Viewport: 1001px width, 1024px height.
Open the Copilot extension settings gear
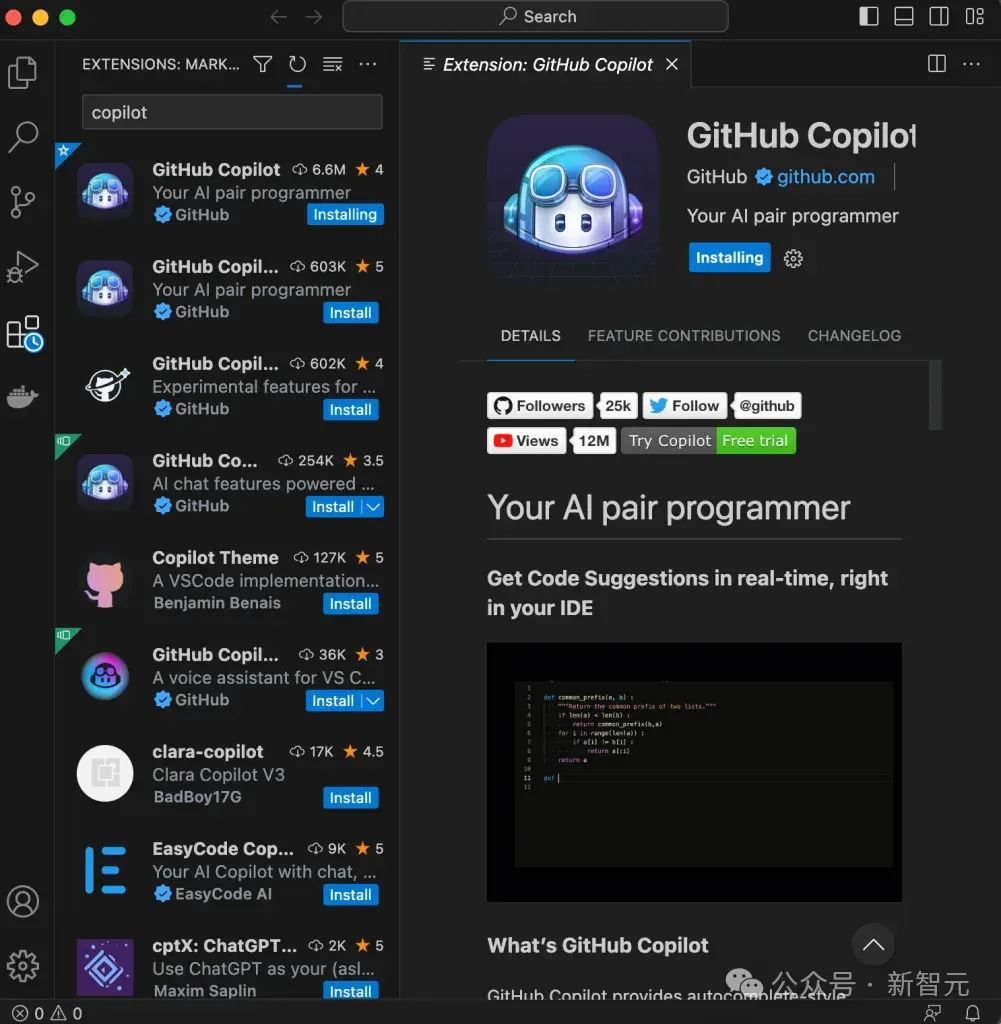tap(793, 259)
